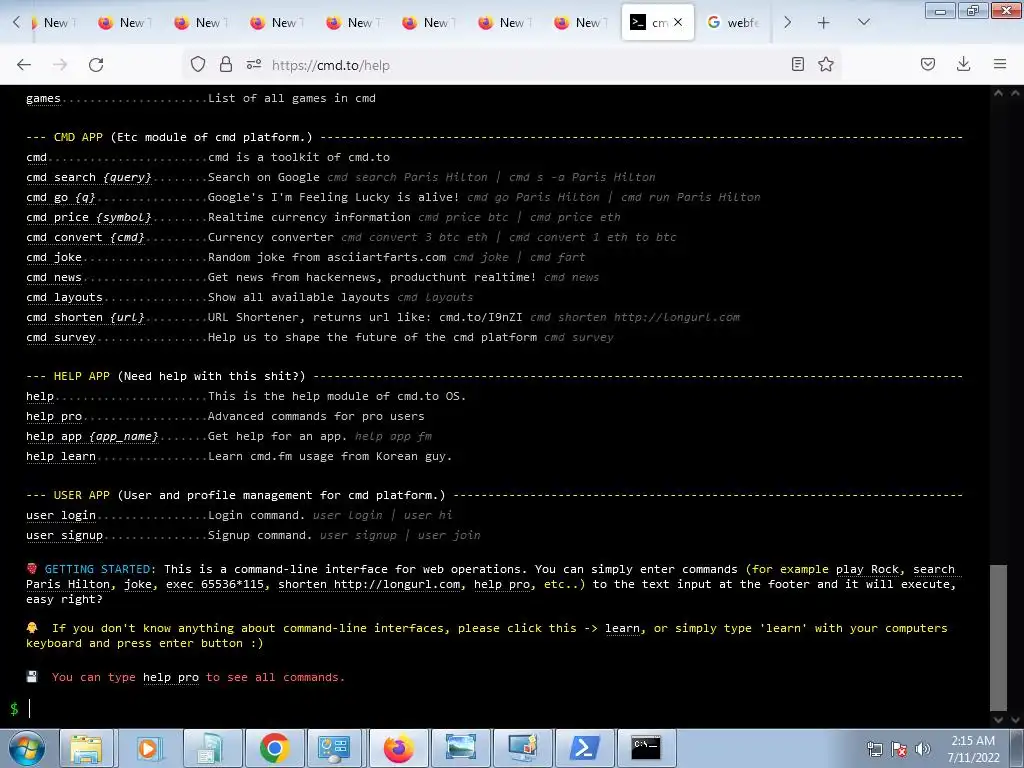Click the 'help pro' command in HELP APP list
1024x768 pixels.
pyautogui.click(x=54, y=416)
